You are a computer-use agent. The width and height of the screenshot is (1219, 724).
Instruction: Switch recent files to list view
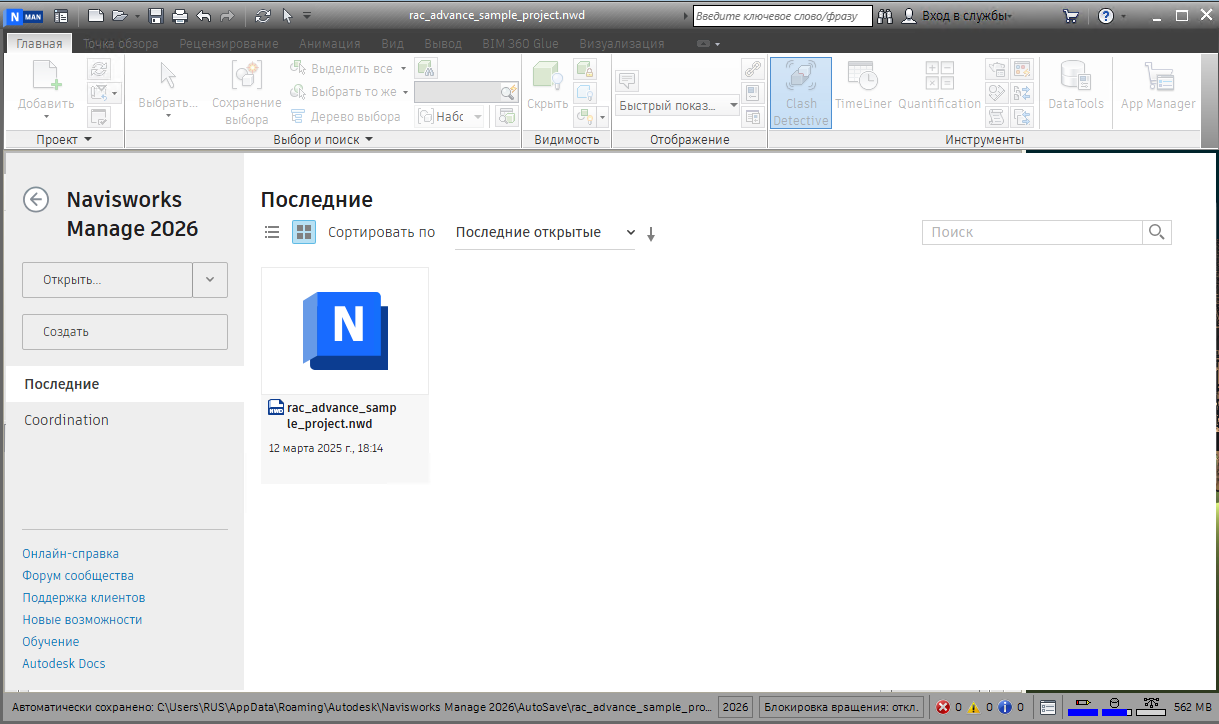click(272, 232)
